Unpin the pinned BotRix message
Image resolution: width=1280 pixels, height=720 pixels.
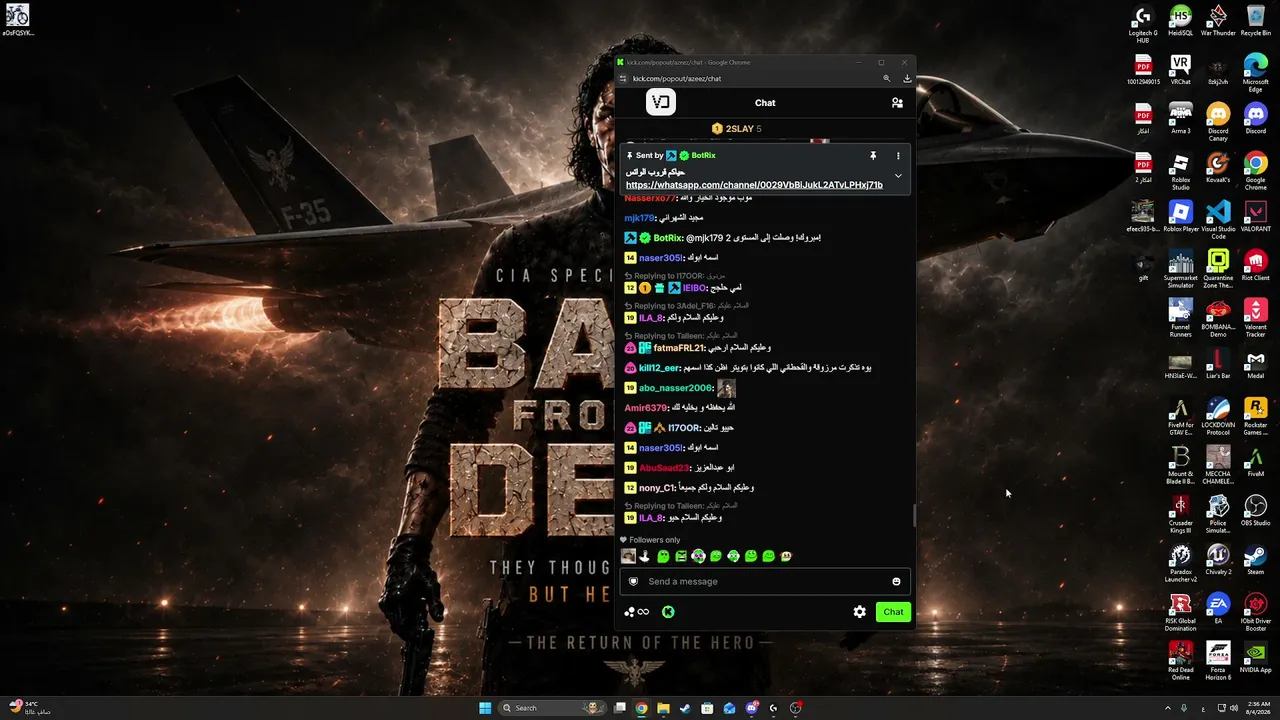pyautogui.click(x=873, y=156)
